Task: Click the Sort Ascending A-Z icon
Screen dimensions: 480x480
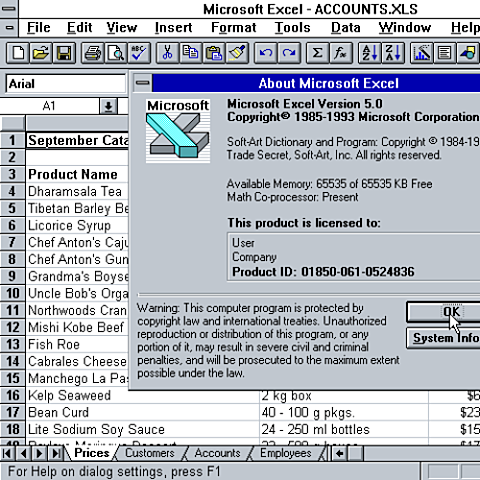Action: click(x=370, y=53)
